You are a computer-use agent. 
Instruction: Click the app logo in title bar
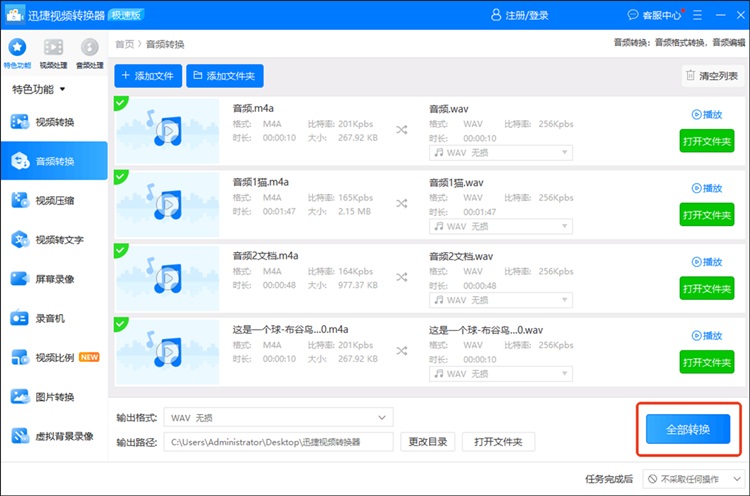point(15,15)
